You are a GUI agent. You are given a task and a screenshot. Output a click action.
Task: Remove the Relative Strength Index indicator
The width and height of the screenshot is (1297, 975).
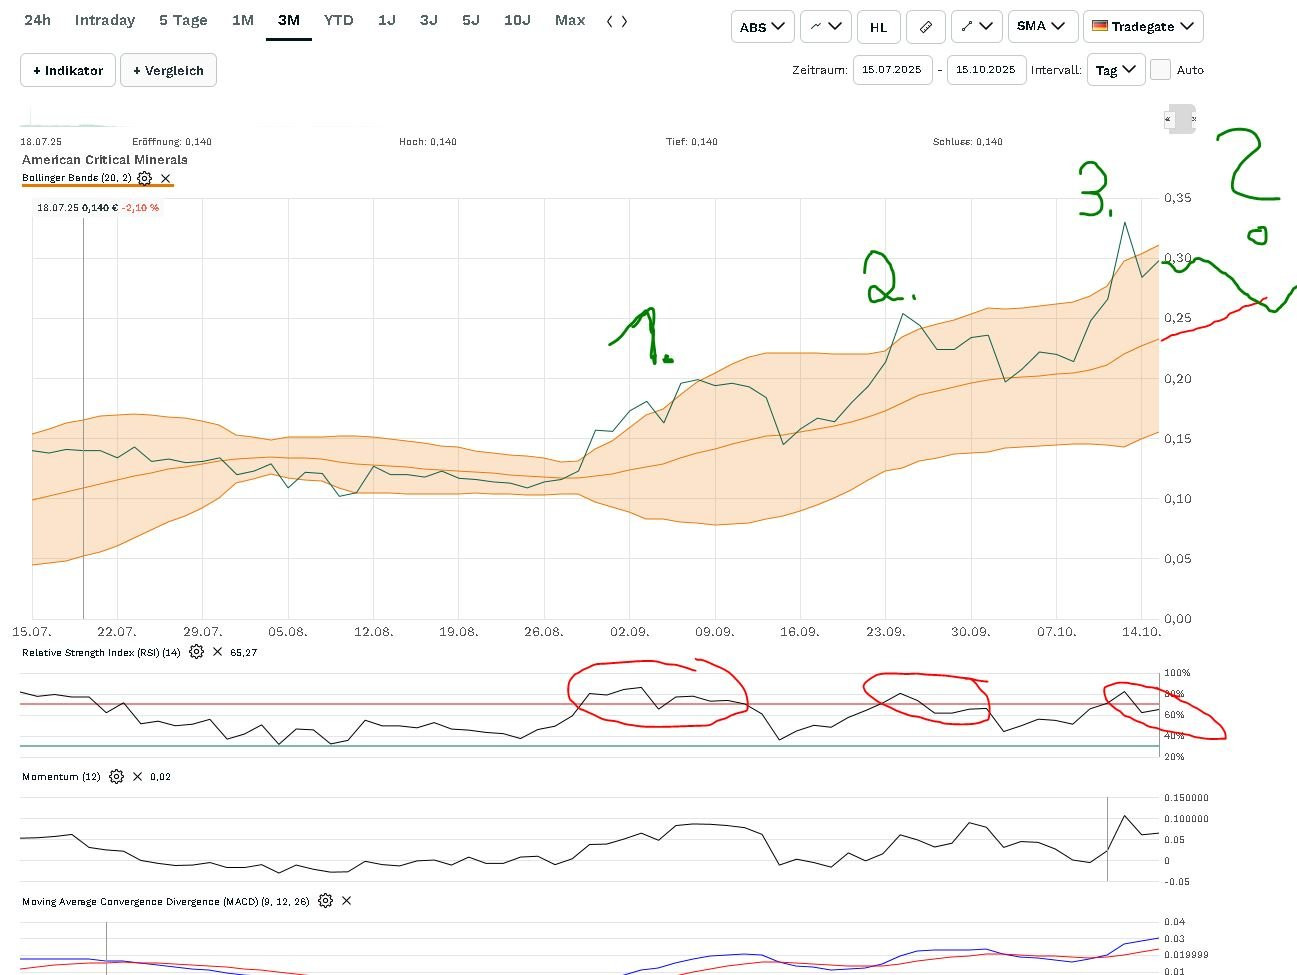tap(217, 652)
